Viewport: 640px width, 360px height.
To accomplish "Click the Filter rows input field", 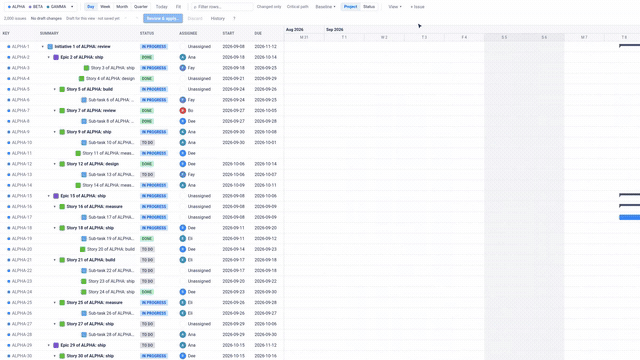I will 222,7.
